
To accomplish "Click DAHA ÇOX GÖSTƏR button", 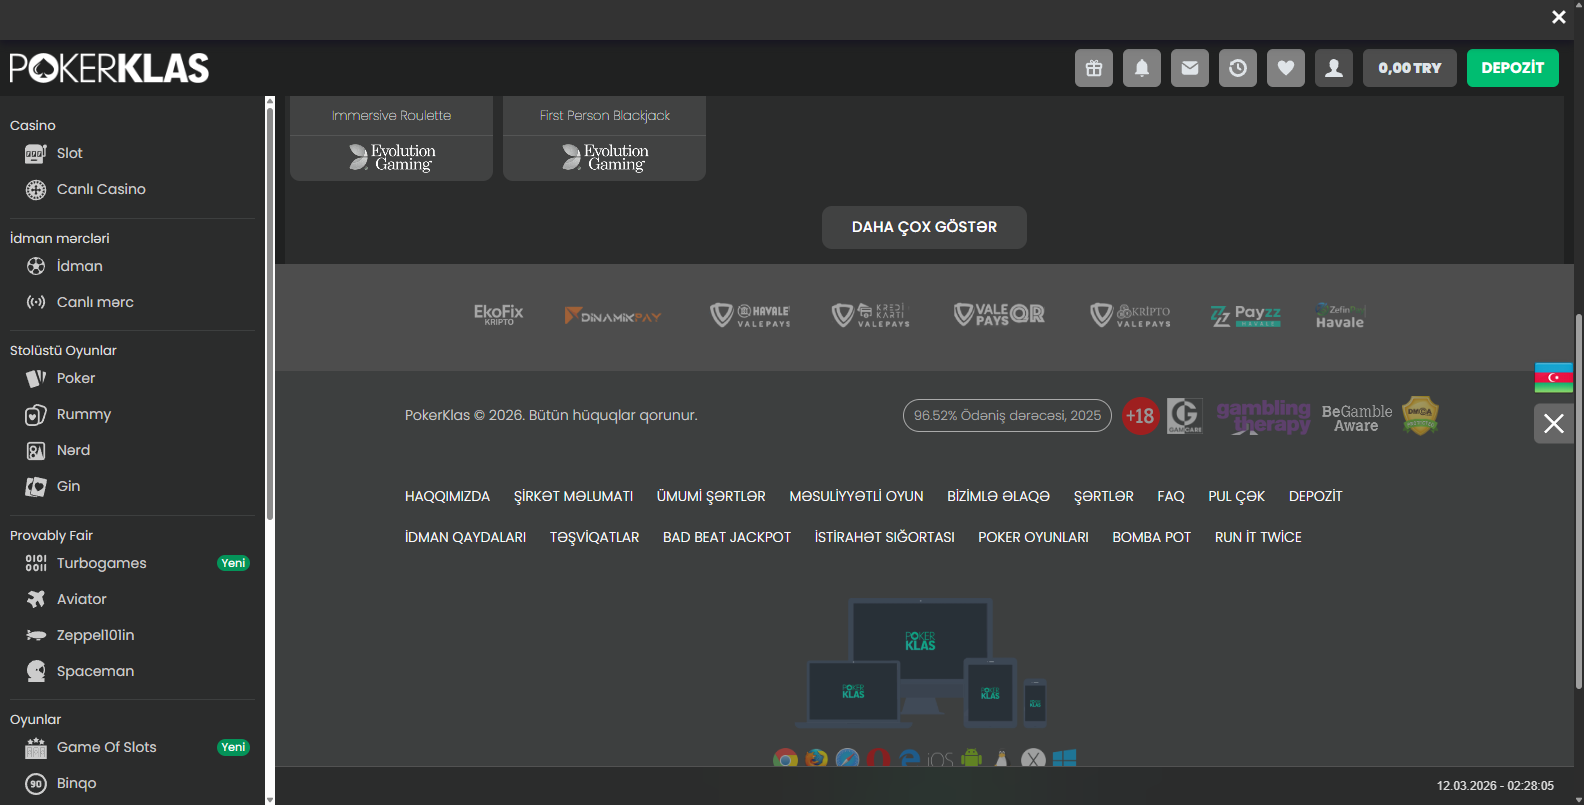I will coord(923,227).
